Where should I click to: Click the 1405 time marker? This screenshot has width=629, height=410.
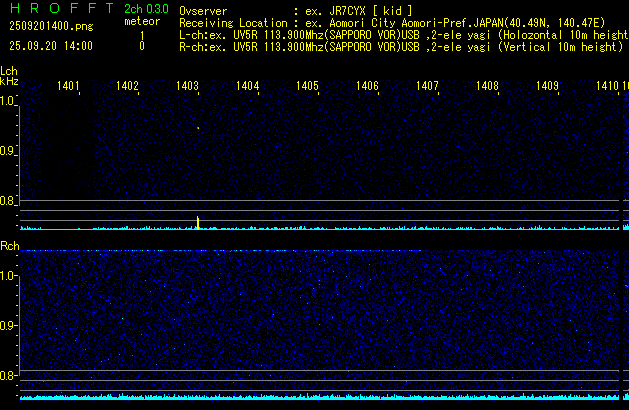tap(307, 86)
